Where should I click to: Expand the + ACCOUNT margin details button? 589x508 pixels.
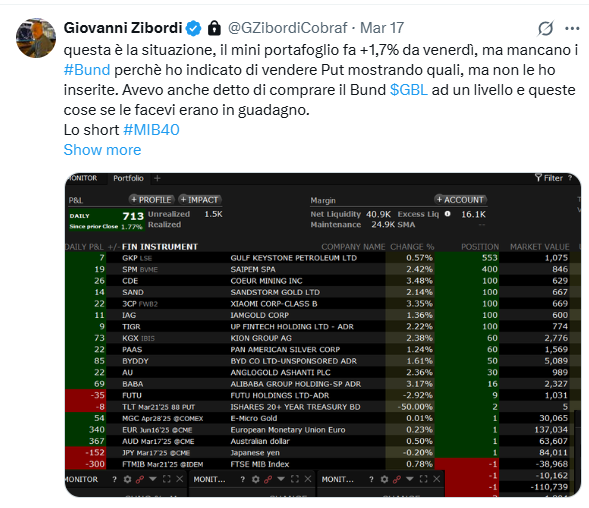coord(461,200)
